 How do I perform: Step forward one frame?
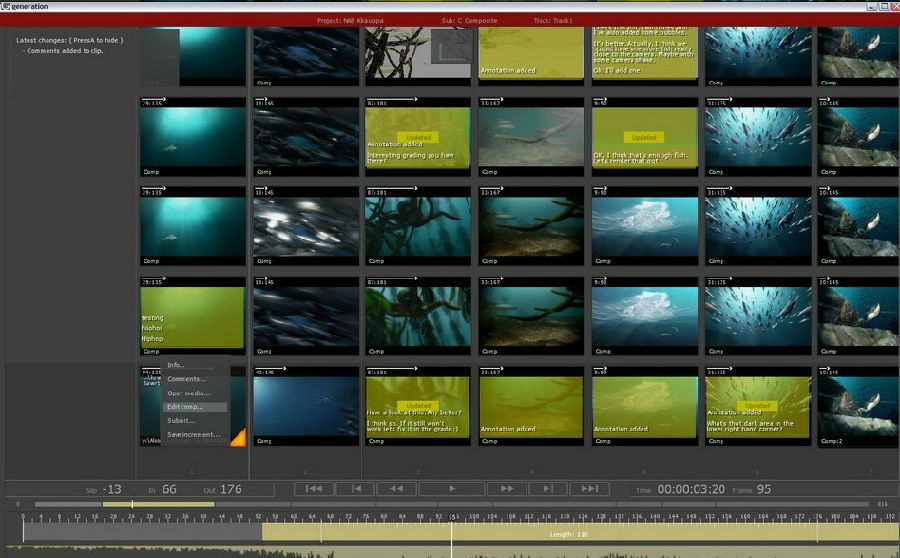(x=548, y=489)
